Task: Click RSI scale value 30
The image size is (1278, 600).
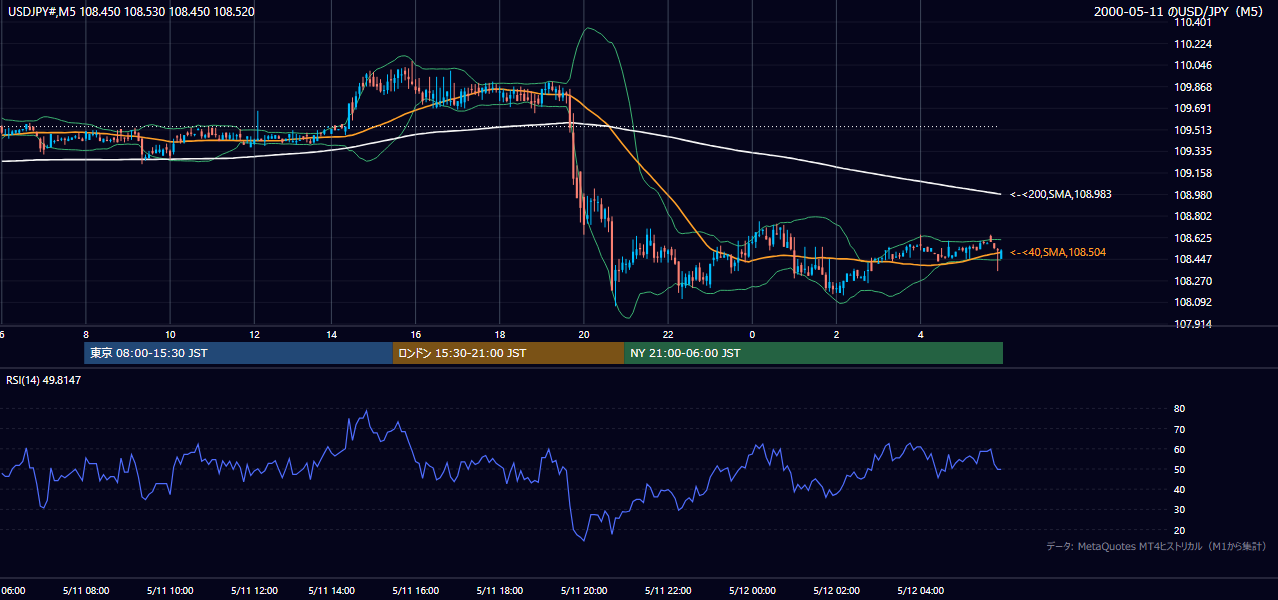Action: (1180, 510)
